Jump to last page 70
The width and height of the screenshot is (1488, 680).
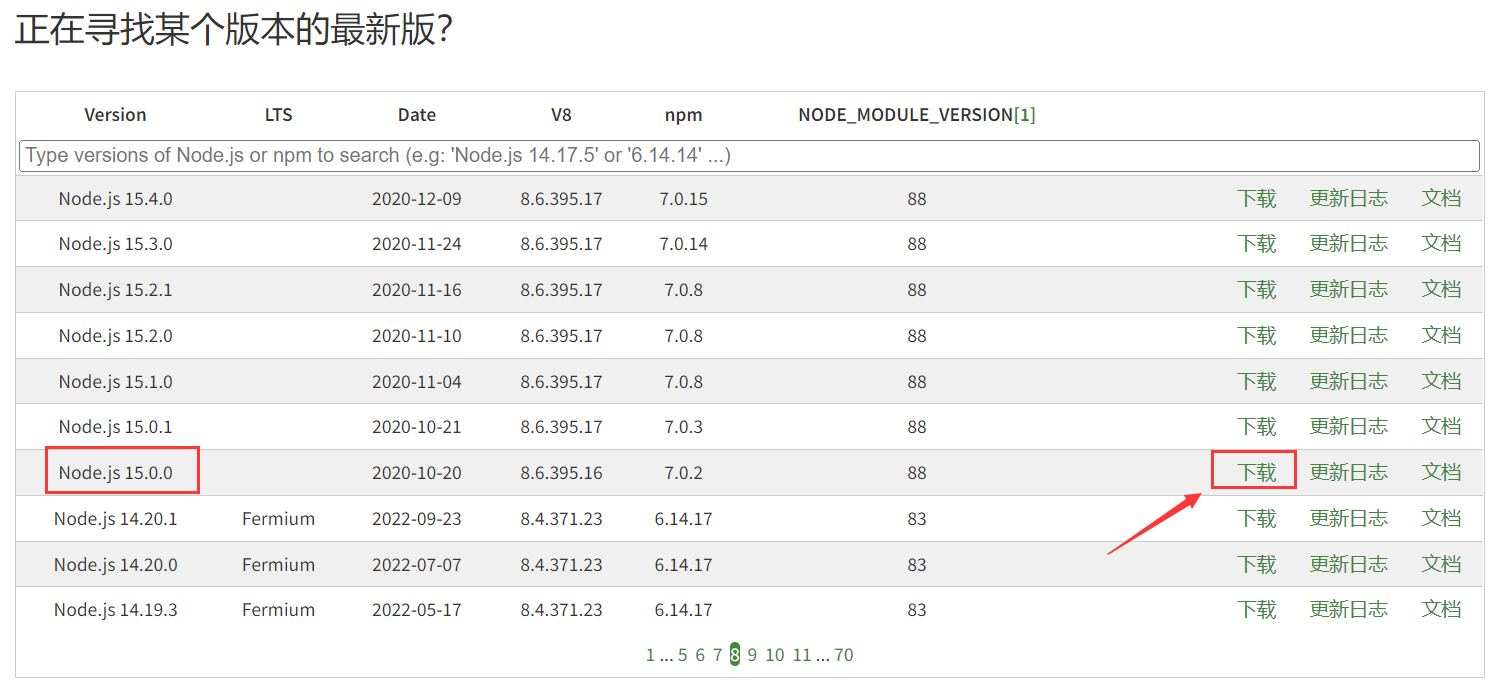pyautogui.click(x=843, y=654)
